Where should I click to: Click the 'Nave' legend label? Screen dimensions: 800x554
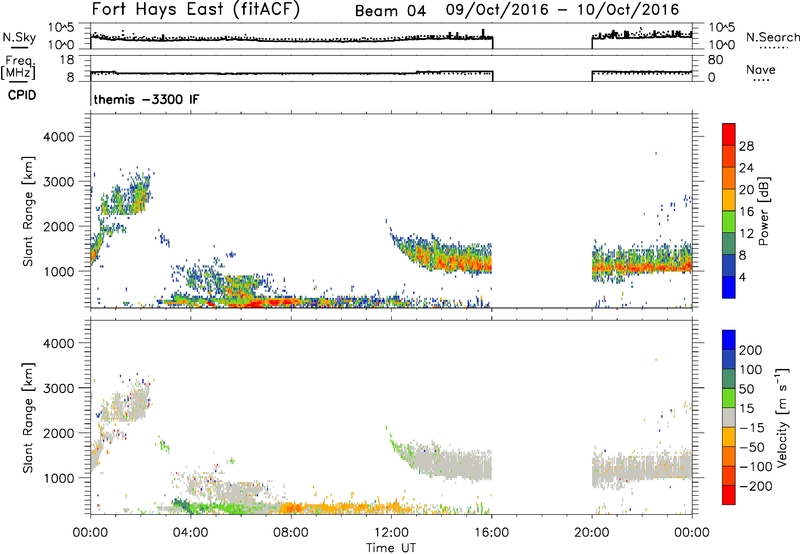tap(761, 69)
